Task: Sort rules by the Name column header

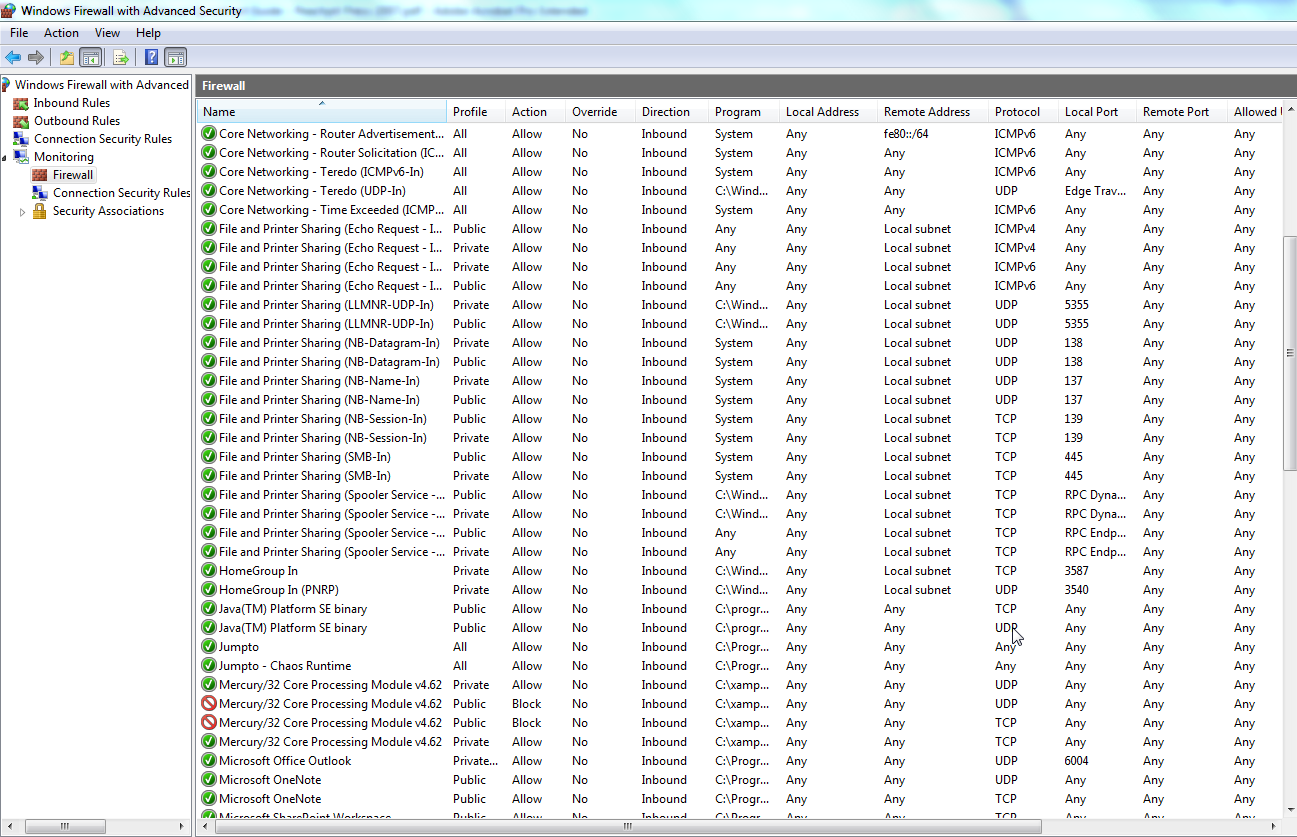Action: 322,111
